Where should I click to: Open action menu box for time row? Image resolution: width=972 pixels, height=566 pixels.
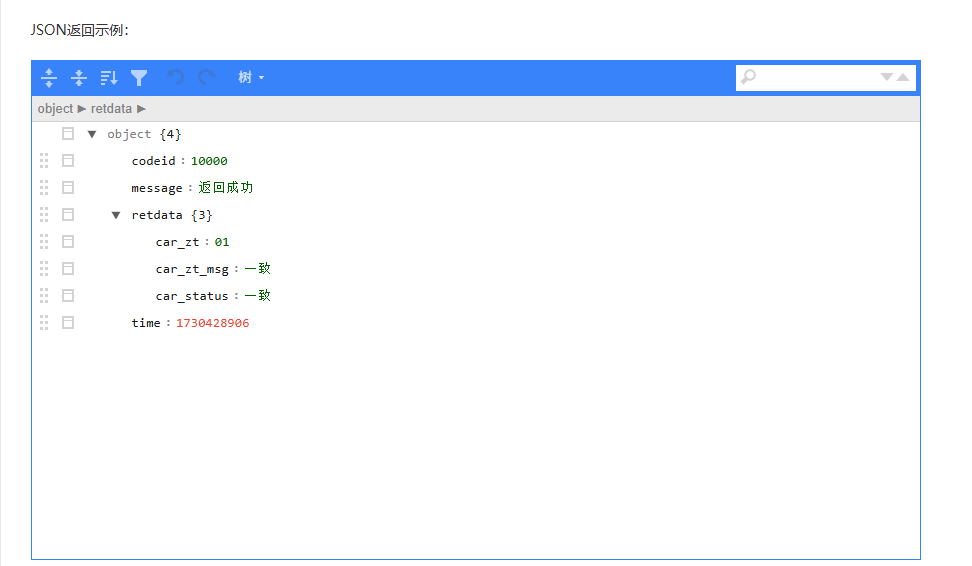[x=68, y=322]
